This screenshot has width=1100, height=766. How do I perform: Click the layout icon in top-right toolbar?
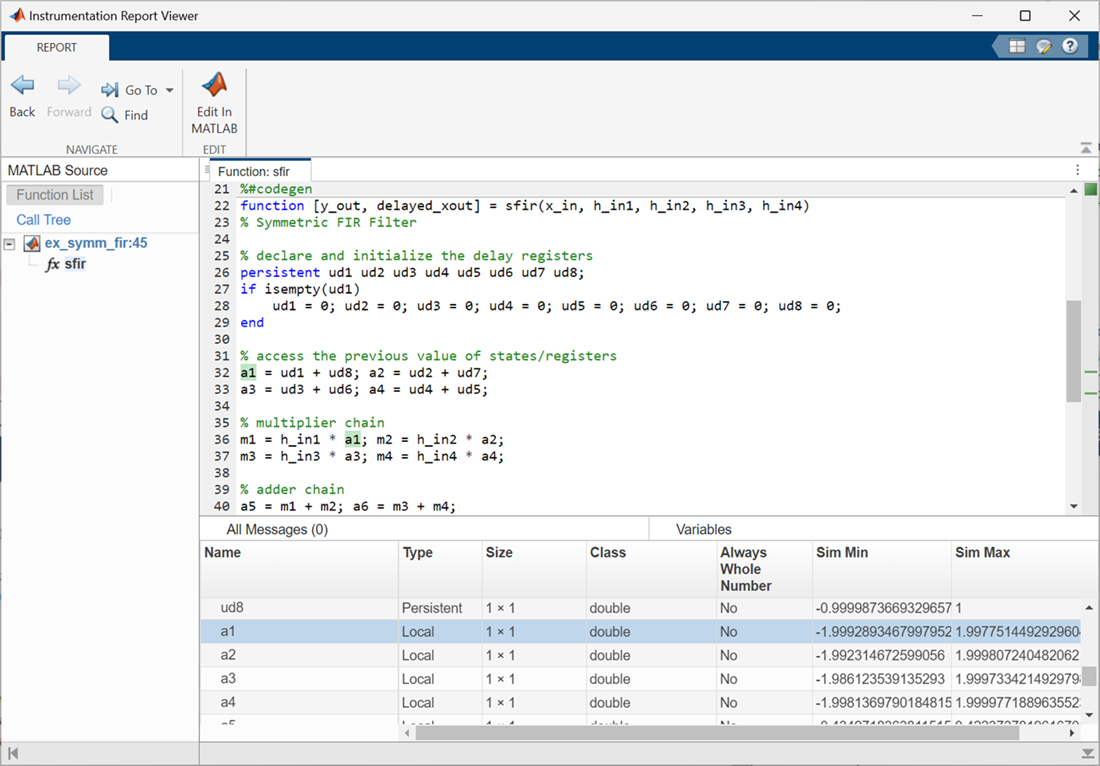[x=1017, y=46]
